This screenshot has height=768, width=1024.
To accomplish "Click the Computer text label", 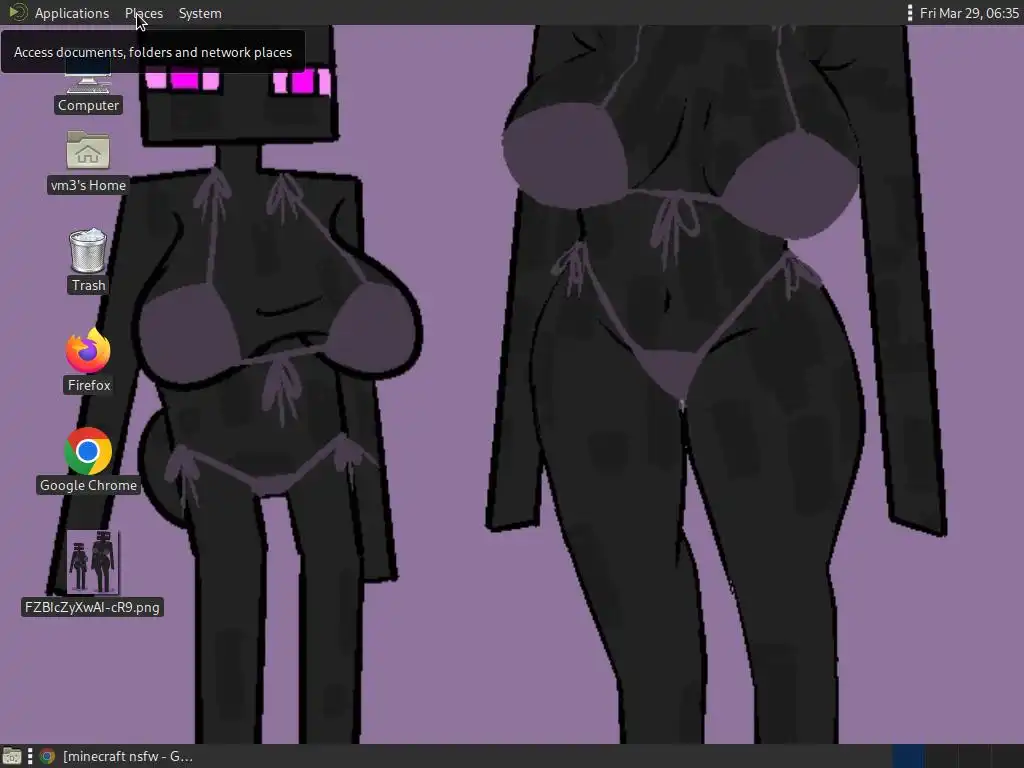I will coord(88,105).
